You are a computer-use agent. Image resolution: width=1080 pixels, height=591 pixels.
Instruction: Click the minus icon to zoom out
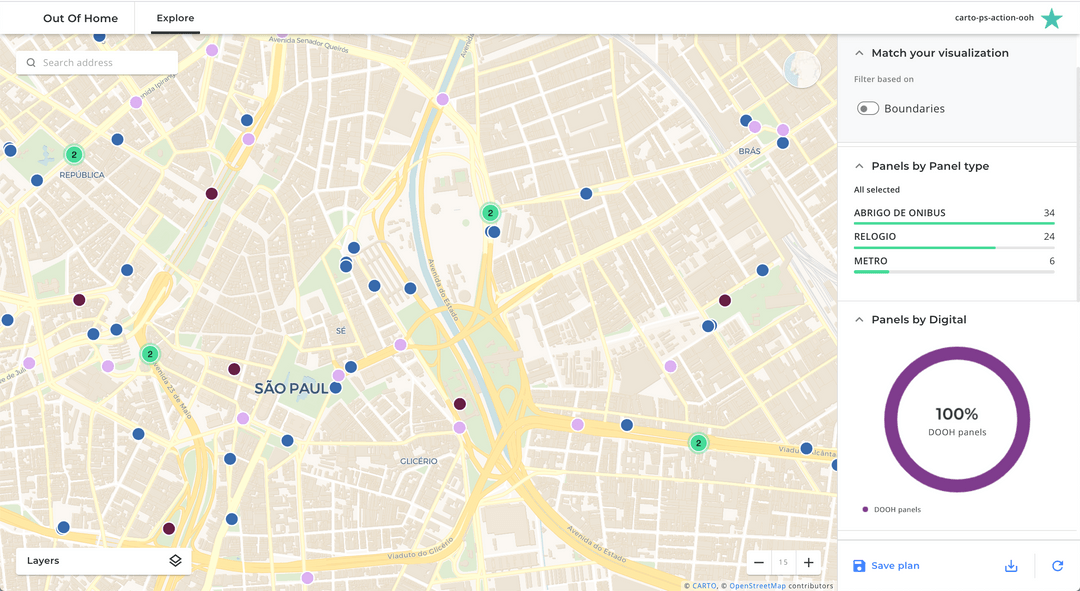click(x=758, y=562)
